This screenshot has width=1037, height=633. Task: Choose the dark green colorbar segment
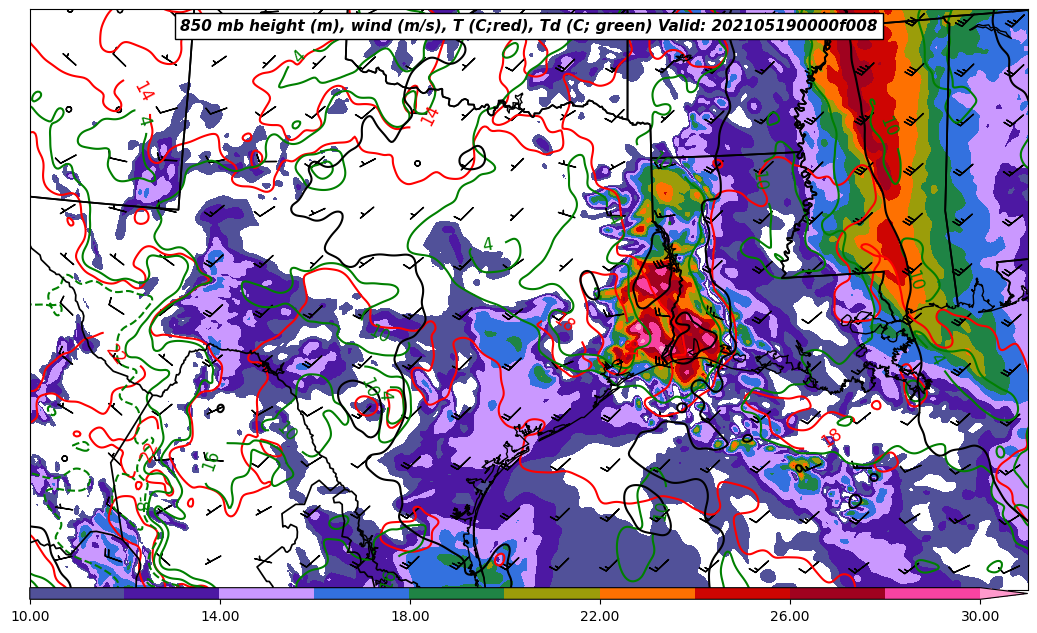click(456, 593)
